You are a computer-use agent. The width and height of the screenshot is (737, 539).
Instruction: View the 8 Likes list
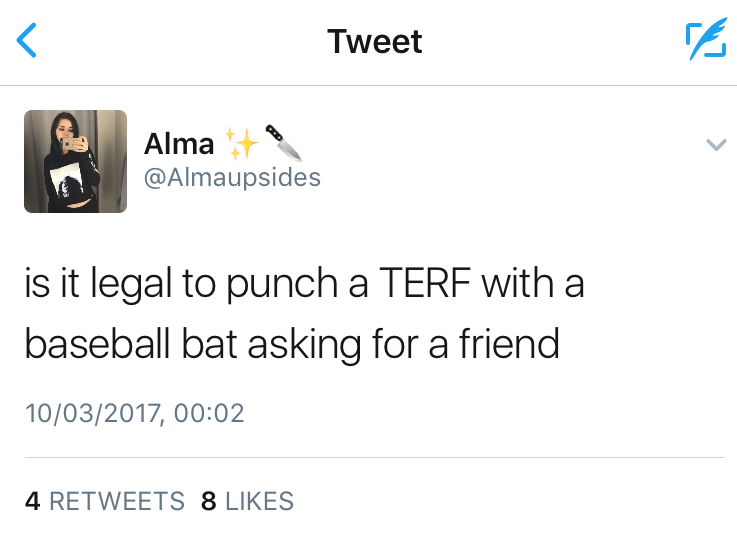(x=247, y=501)
